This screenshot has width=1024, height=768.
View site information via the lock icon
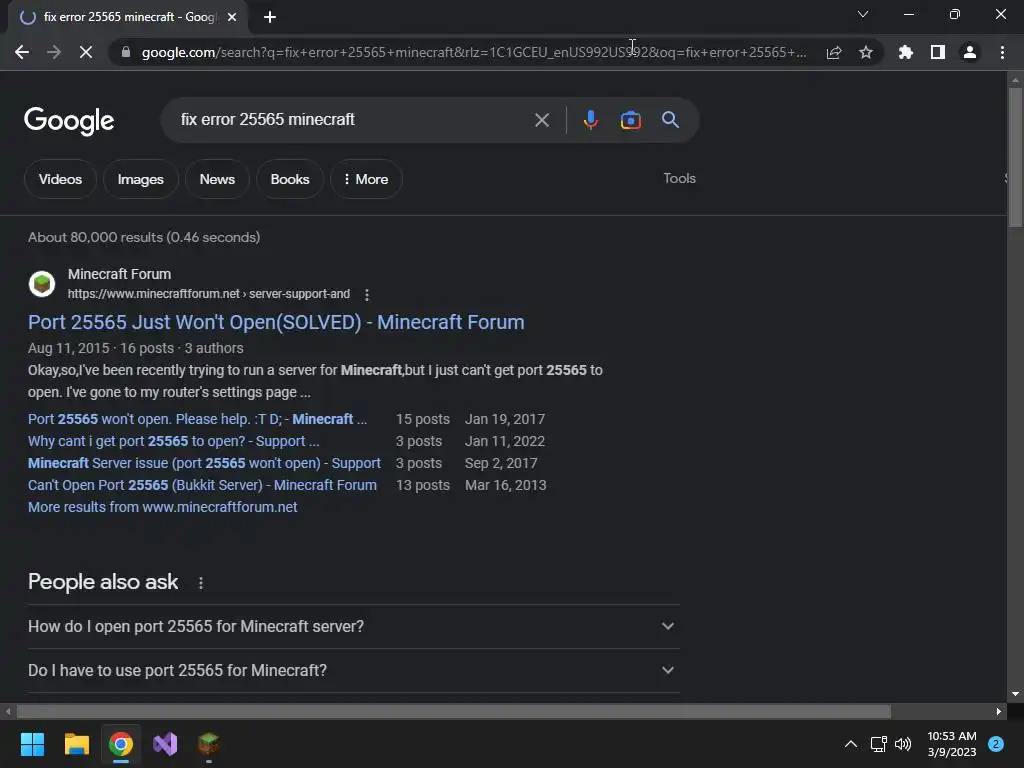(x=126, y=52)
